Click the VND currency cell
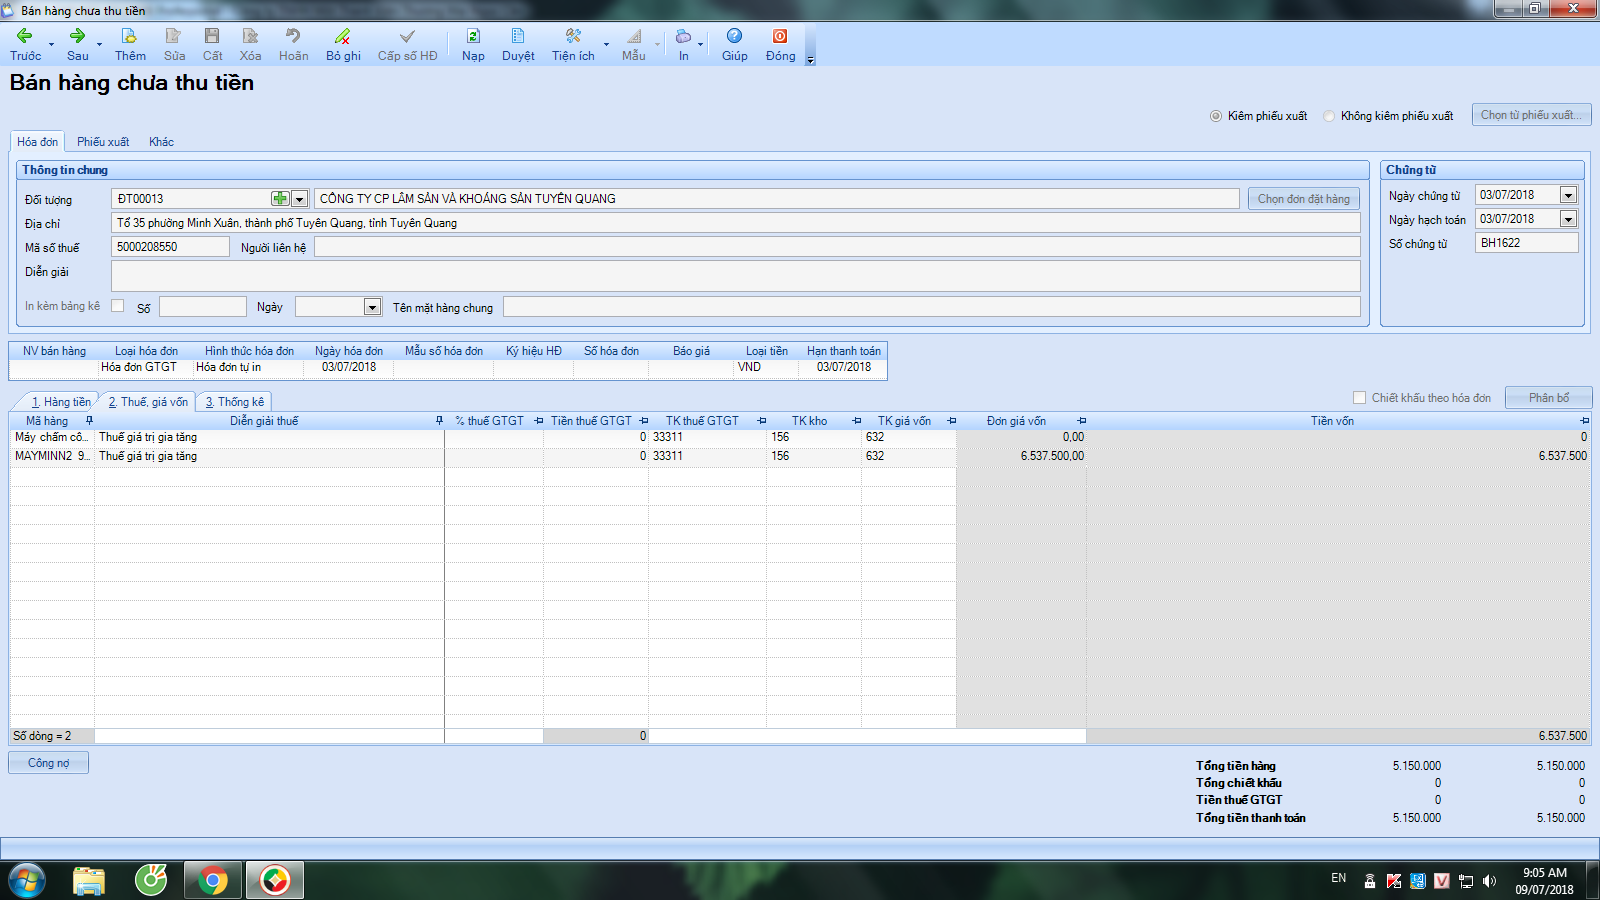This screenshot has width=1600, height=900. coord(766,367)
